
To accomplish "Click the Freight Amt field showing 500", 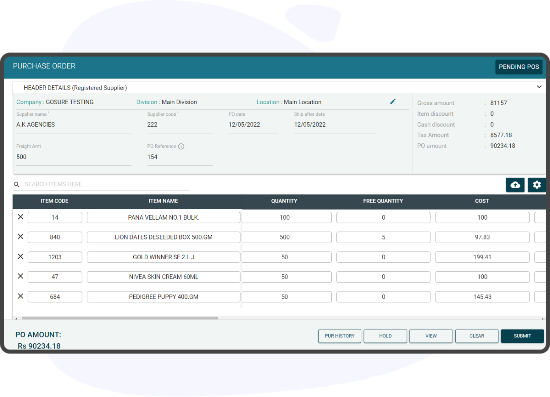I will (73, 157).
